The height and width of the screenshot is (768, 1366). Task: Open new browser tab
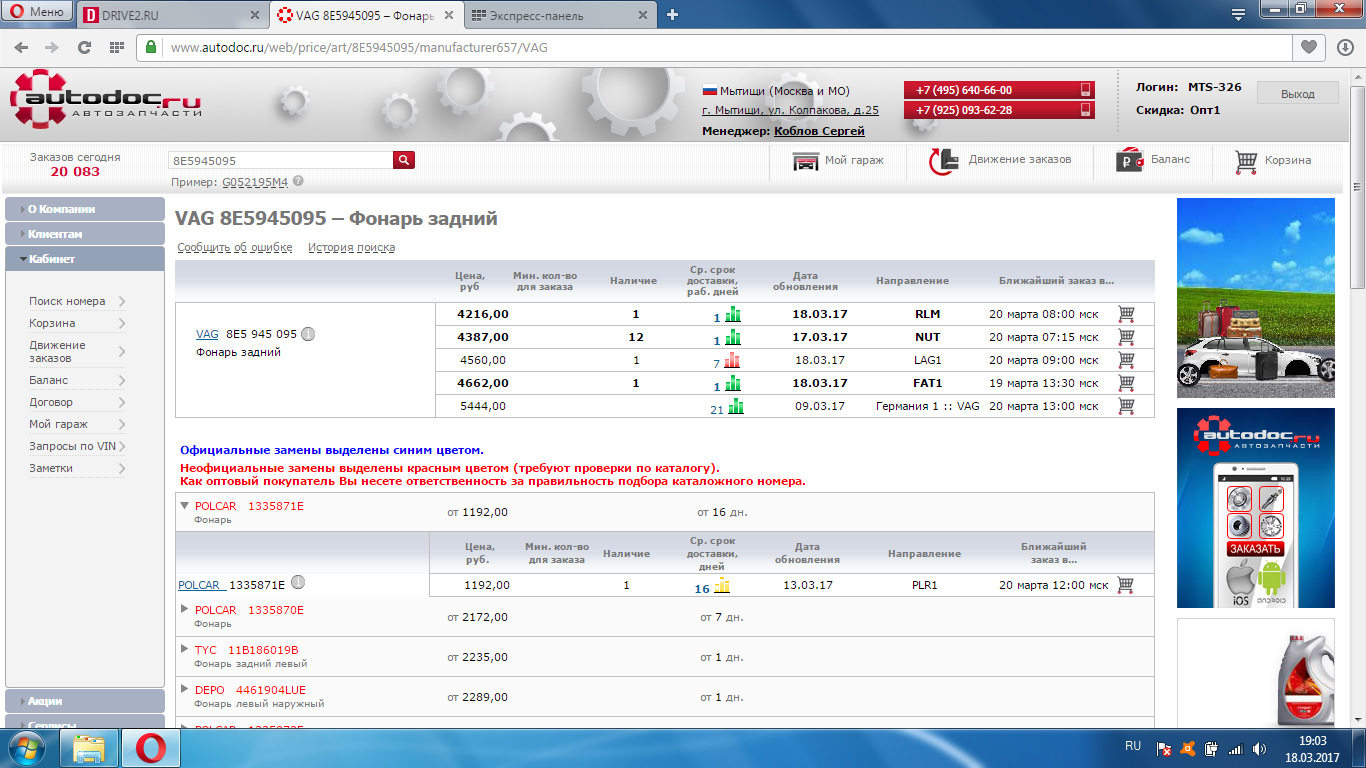point(672,15)
